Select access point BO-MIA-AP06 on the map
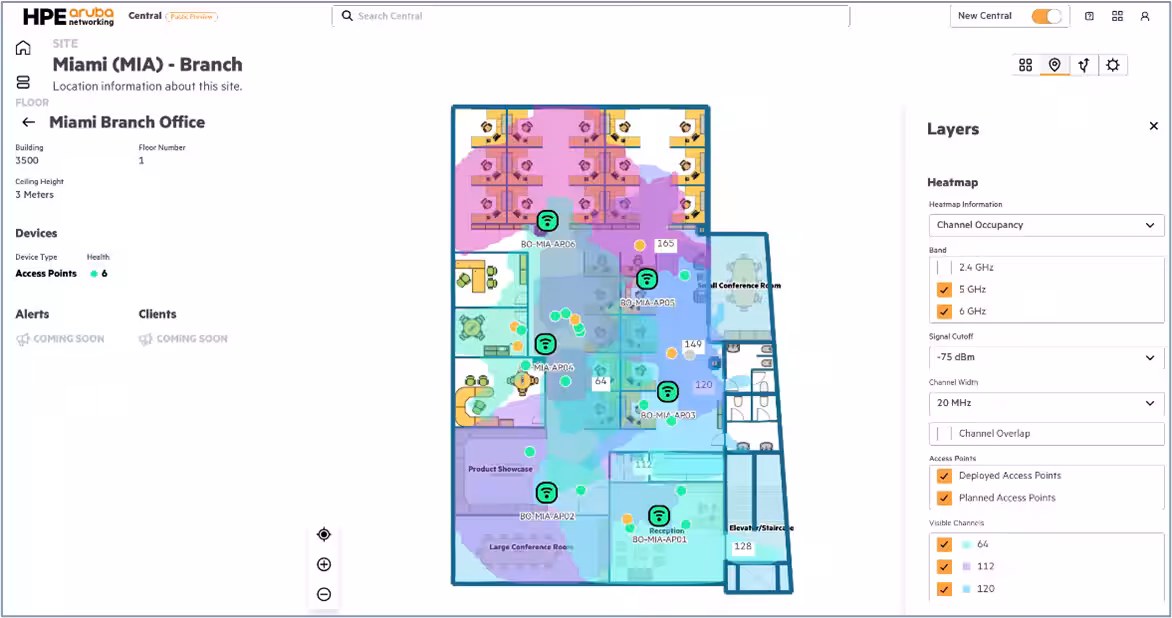Screen dimensions: 1172x618 click(548, 220)
